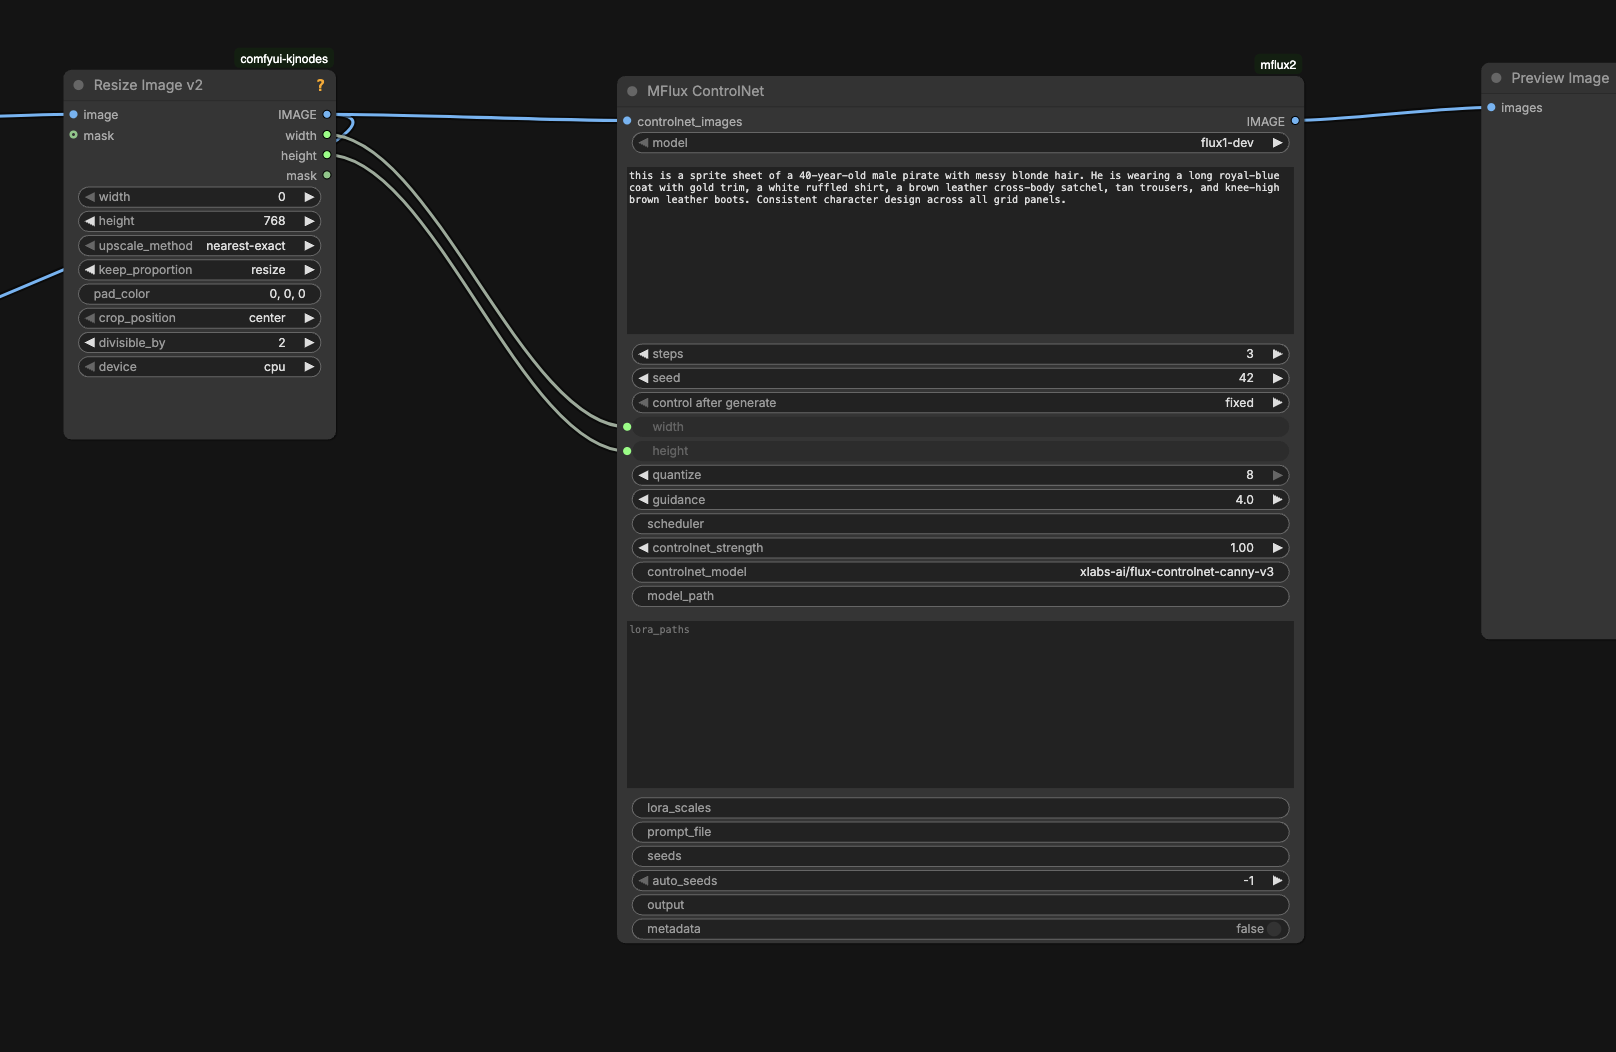Edit pad_color 0, 0, 0 field

coord(199,294)
